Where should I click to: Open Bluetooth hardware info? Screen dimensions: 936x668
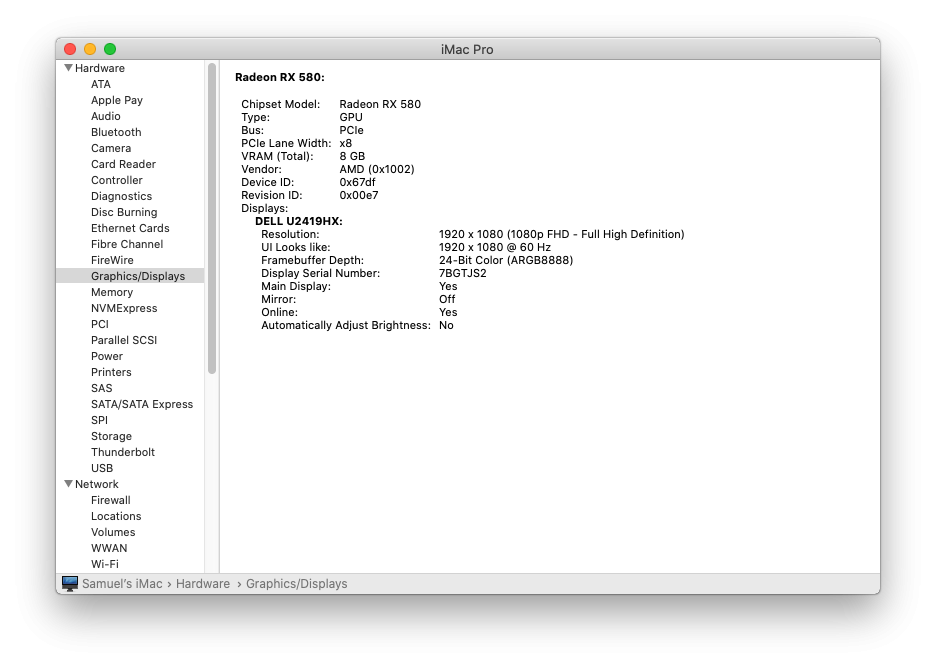116,133
